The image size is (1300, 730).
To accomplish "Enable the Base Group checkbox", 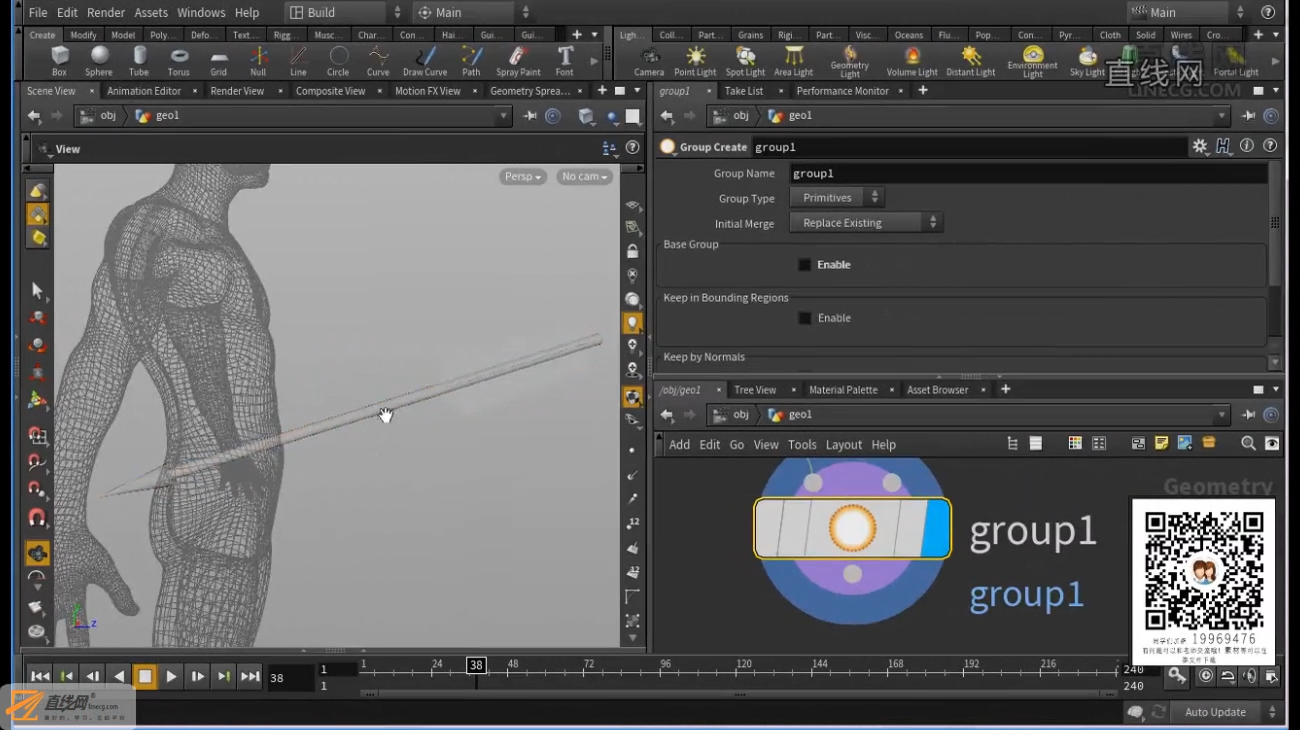I will [x=805, y=265].
